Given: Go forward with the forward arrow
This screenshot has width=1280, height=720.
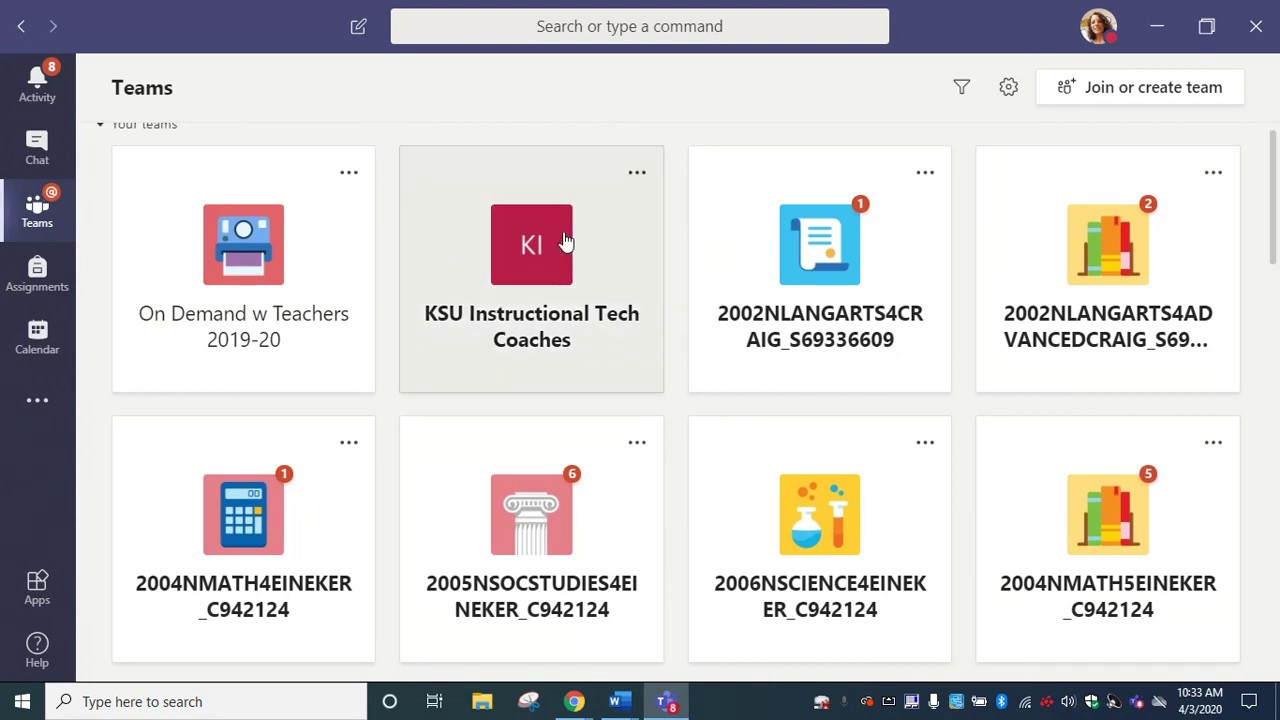Looking at the screenshot, I should [x=53, y=26].
